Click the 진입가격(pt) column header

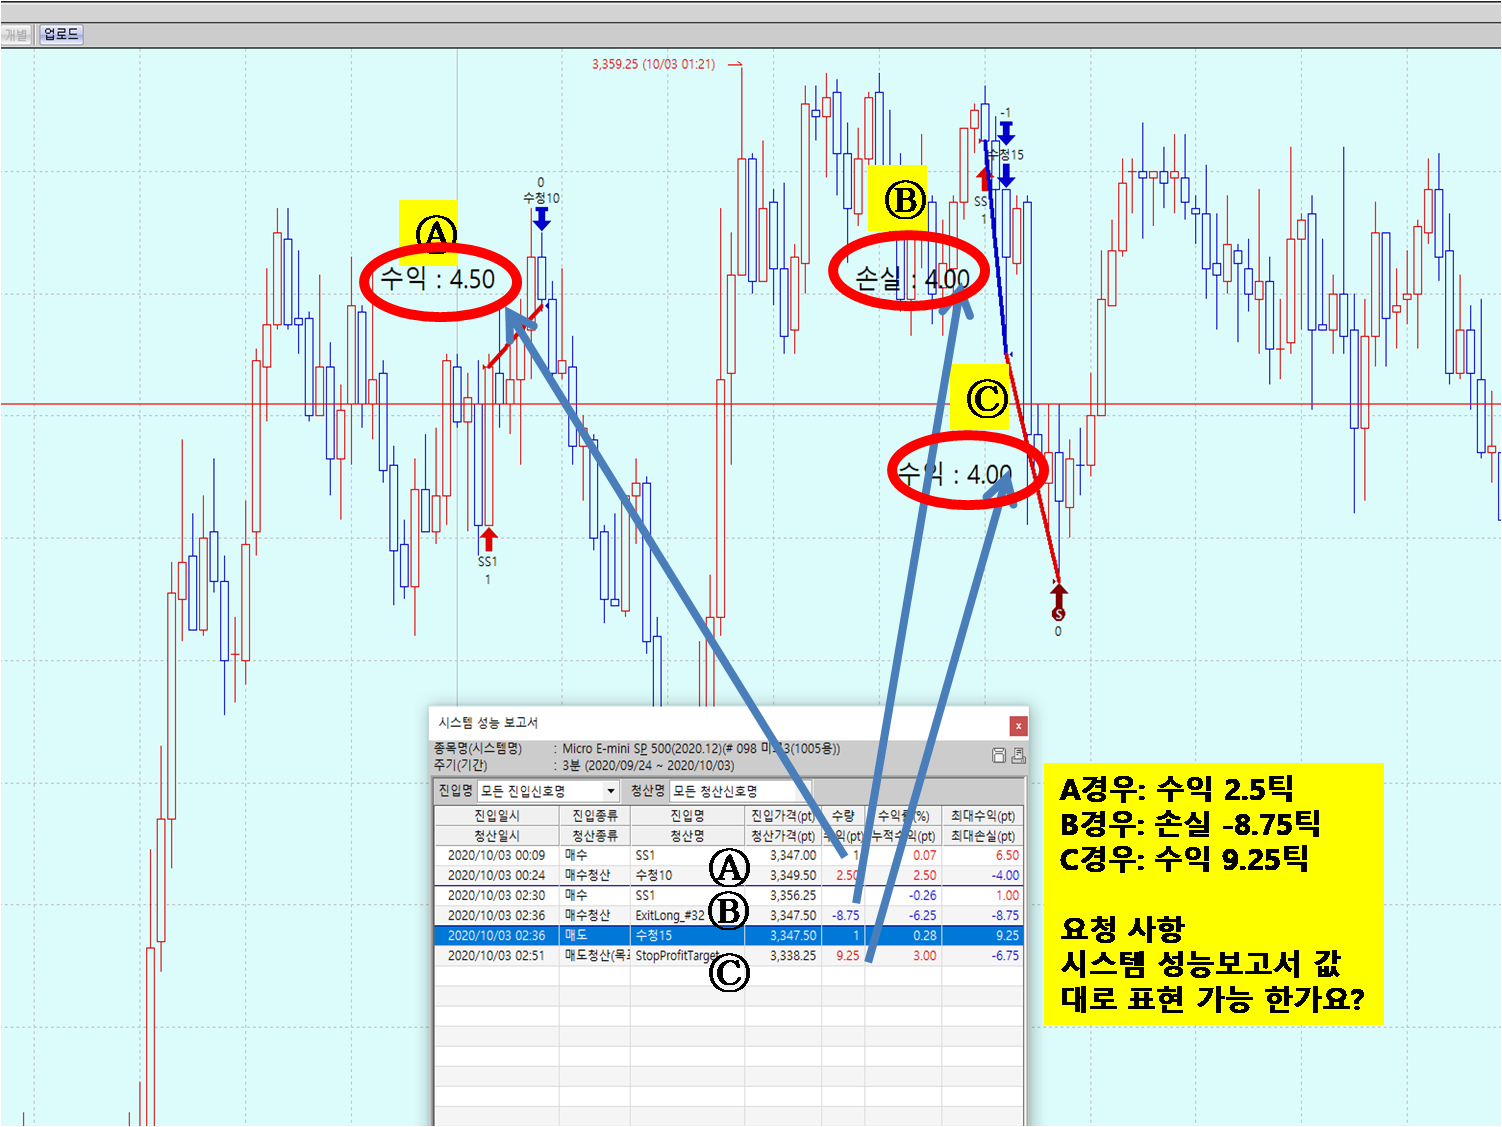click(x=782, y=816)
